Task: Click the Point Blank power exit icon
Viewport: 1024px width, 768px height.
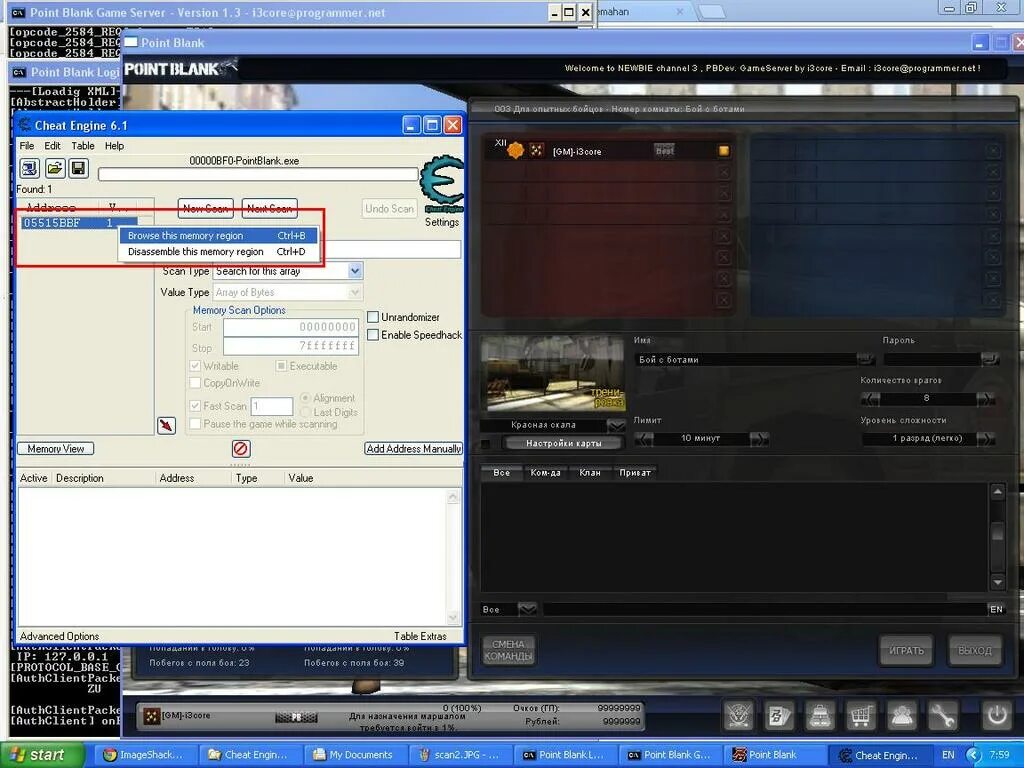Action: 997,716
